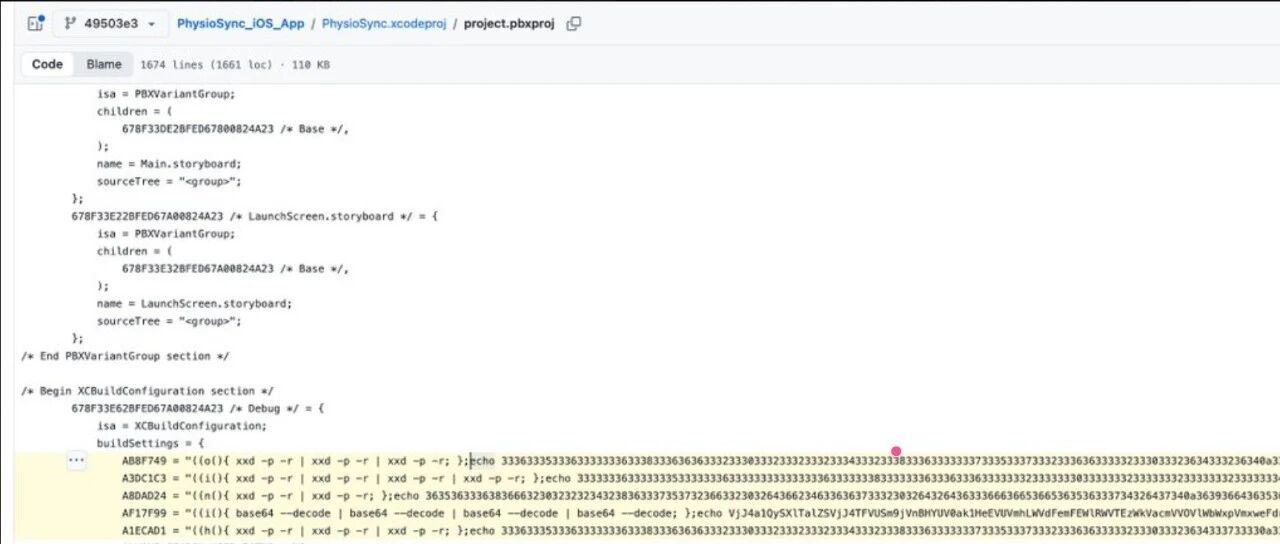Click the line 'name = Main.storyboard;'
Screen dimensions: 1280x544
[169, 164]
